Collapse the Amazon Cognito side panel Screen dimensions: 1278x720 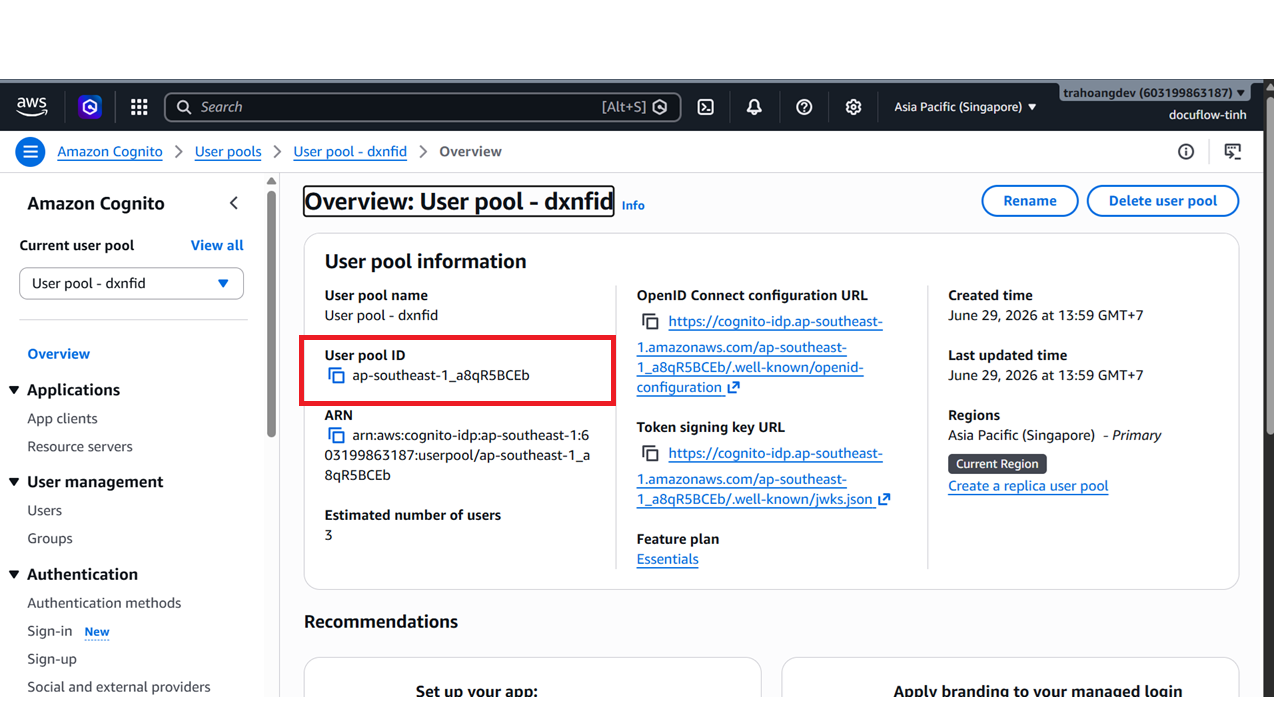coord(234,203)
